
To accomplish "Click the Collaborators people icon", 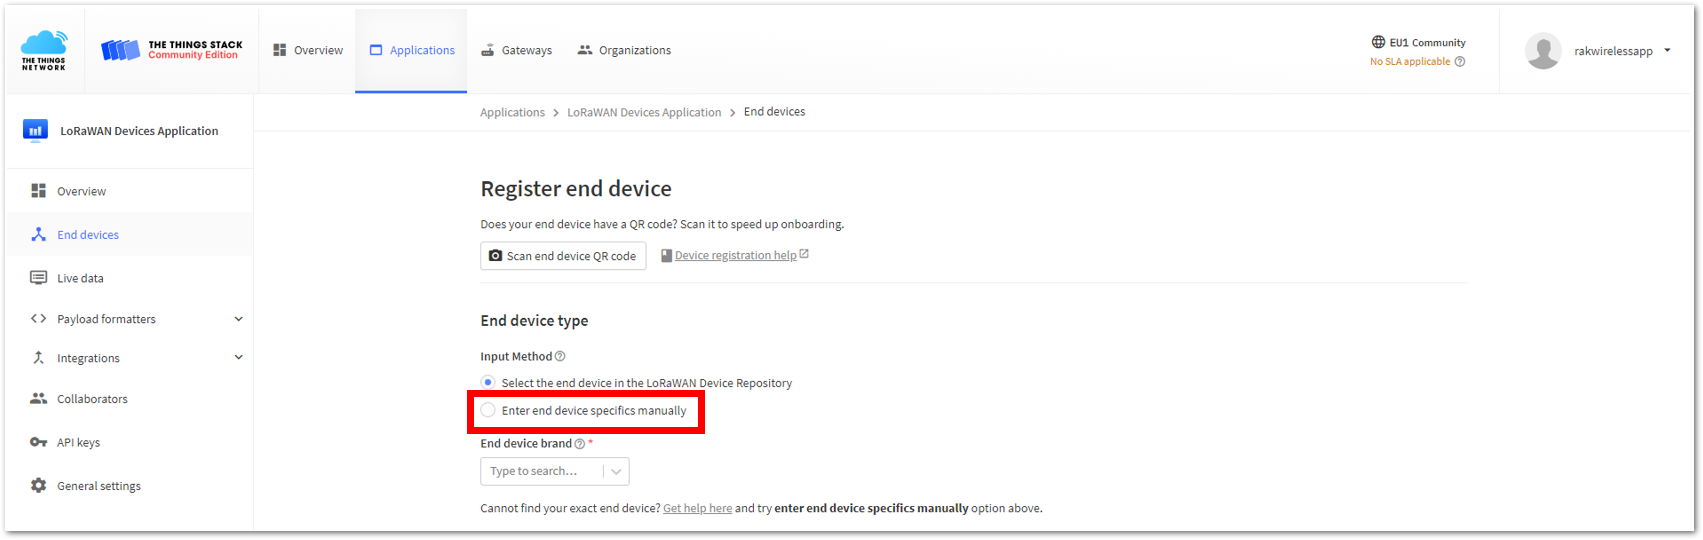I will pyautogui.click(x=38, y=398).
